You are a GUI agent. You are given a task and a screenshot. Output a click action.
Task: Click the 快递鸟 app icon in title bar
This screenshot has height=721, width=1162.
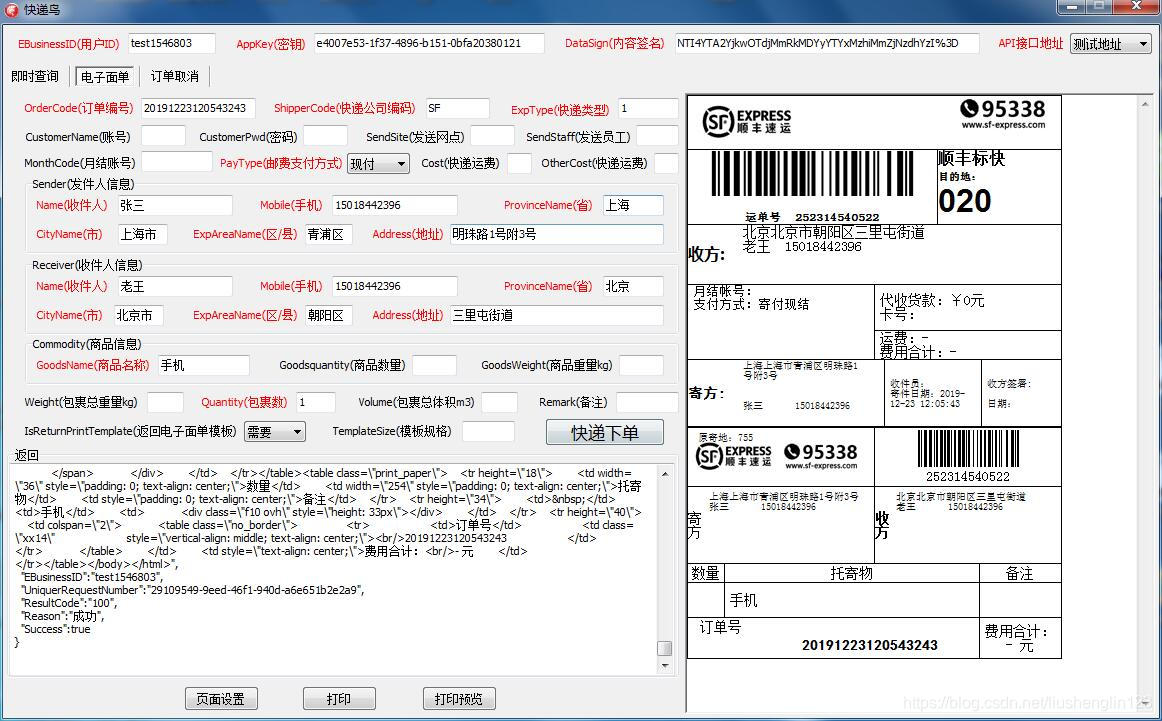click(10, 9)
